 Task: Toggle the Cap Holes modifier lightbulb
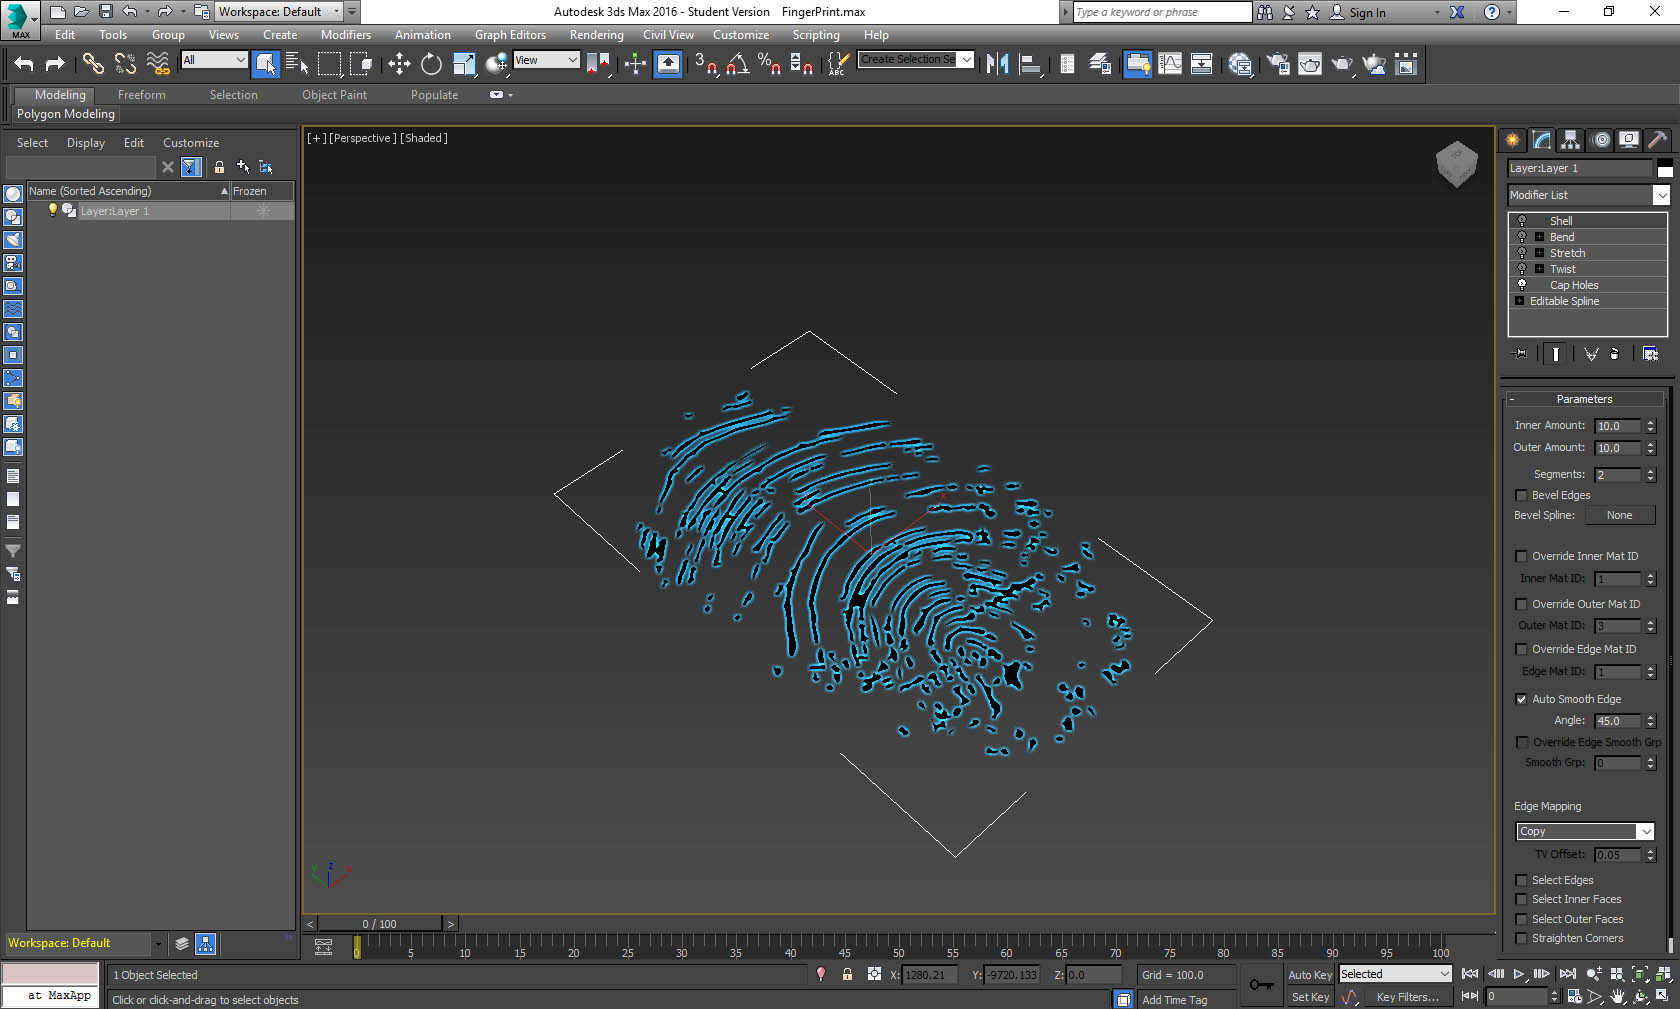point(1522,285)
